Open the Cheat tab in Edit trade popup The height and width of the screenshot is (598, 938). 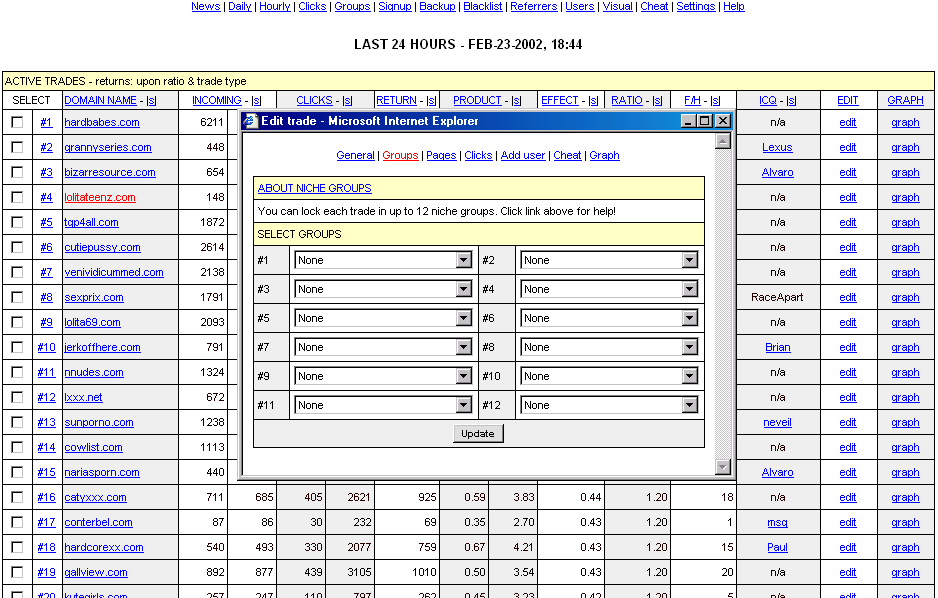(567, 155)
